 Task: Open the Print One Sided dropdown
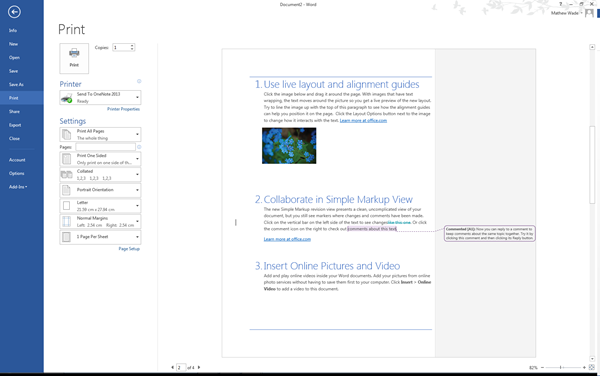point(100,159)
